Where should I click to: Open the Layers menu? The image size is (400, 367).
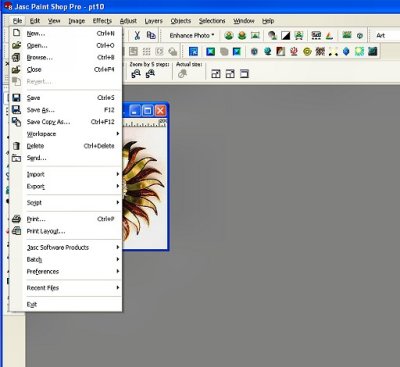pyautogui.click(x=154, y=21)
